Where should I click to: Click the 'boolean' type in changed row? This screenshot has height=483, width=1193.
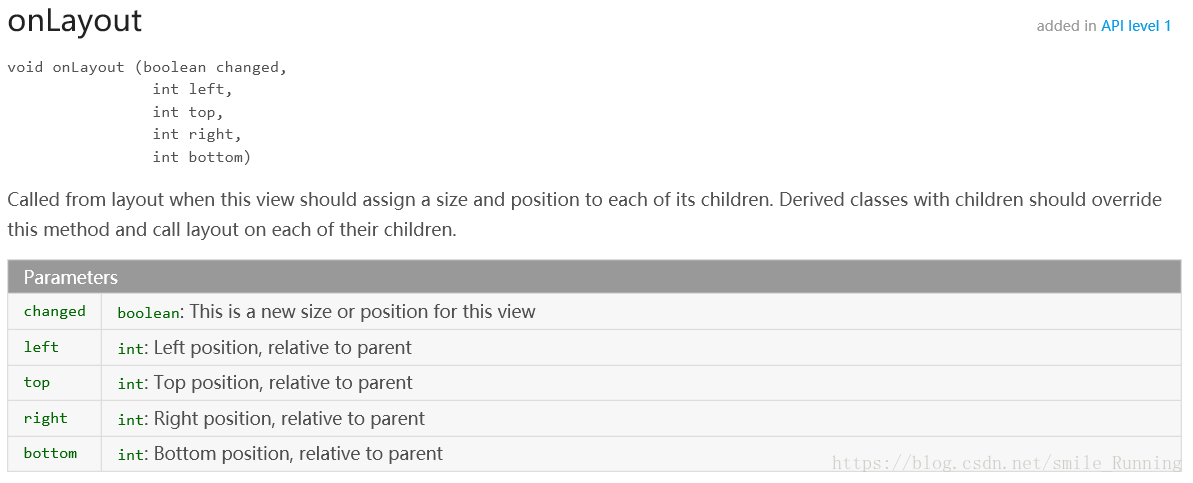tap(148, 312)
